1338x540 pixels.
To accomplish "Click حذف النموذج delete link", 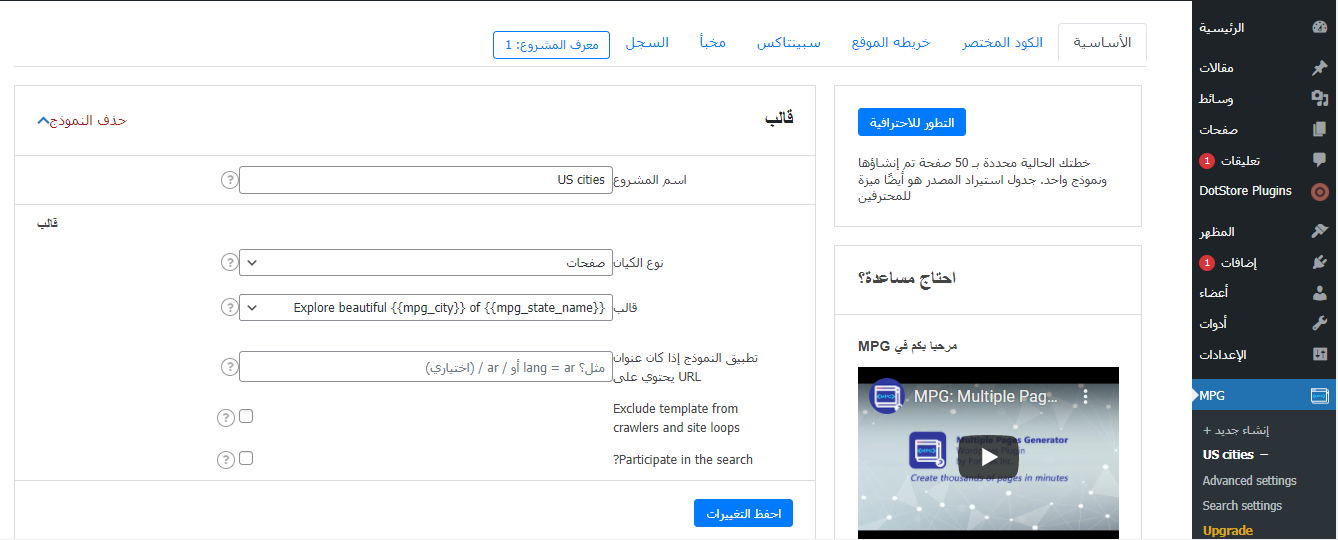I will tap(89, 120).
